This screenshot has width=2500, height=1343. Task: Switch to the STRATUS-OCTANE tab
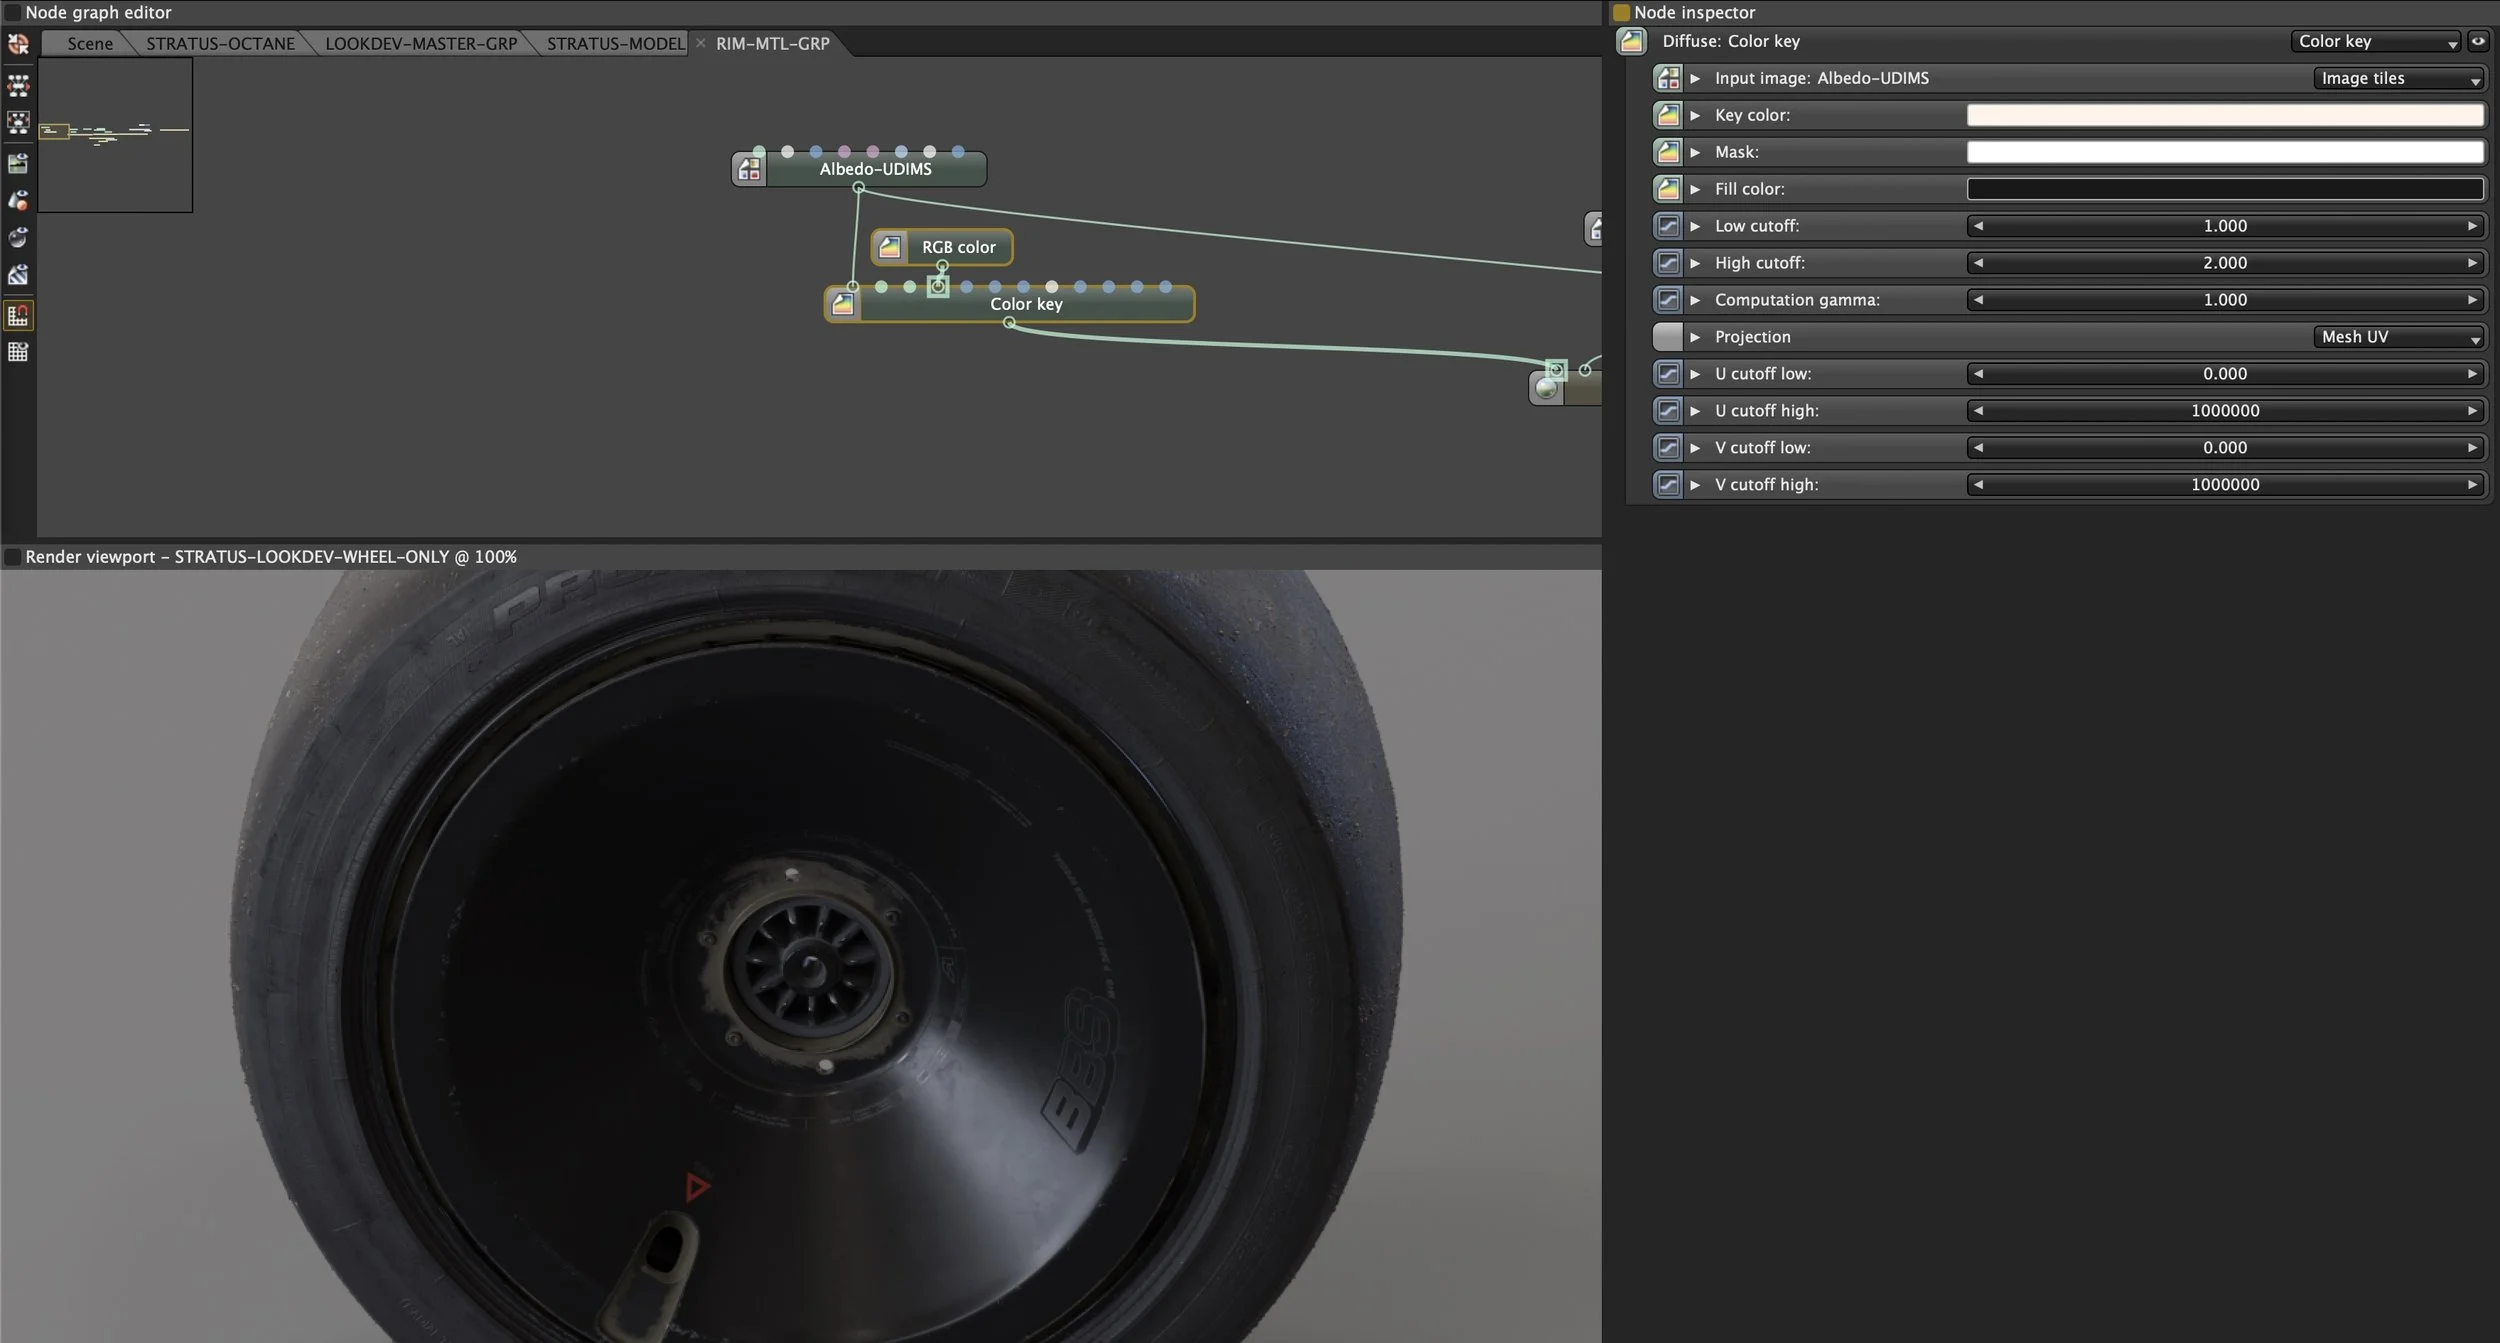click(x=220, y=43)
